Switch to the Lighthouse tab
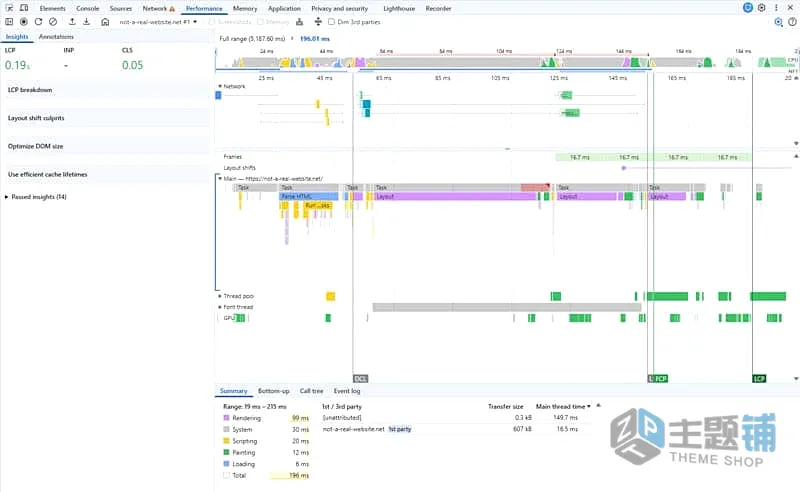Image resolution: width=800 pixels, height=492 pixels. 399,9
